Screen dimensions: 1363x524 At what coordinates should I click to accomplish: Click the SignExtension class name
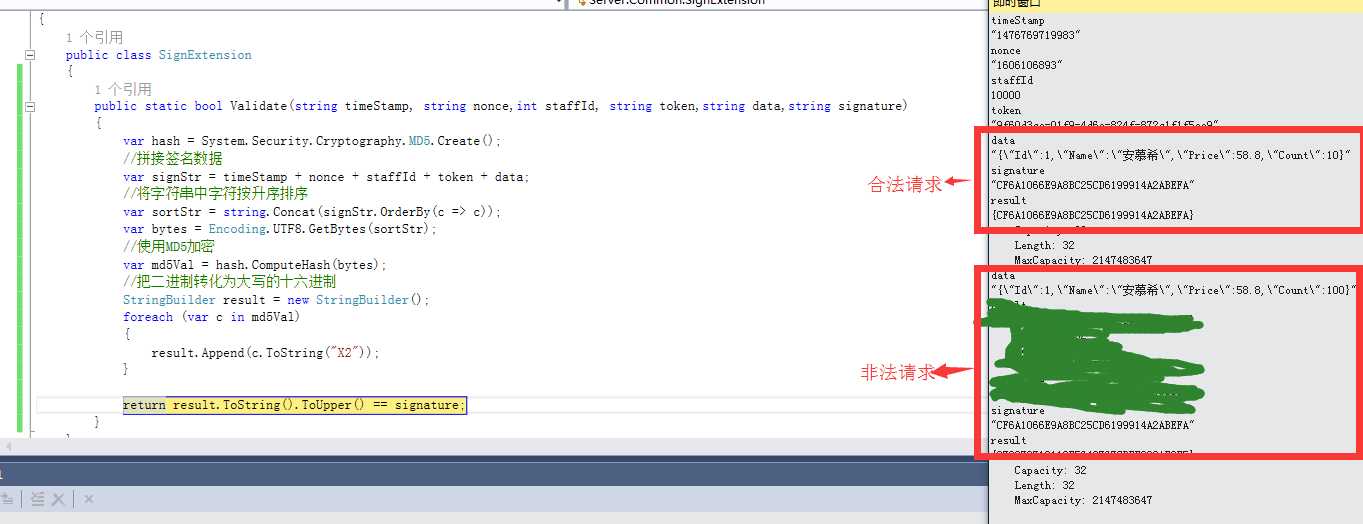point(205,55)
